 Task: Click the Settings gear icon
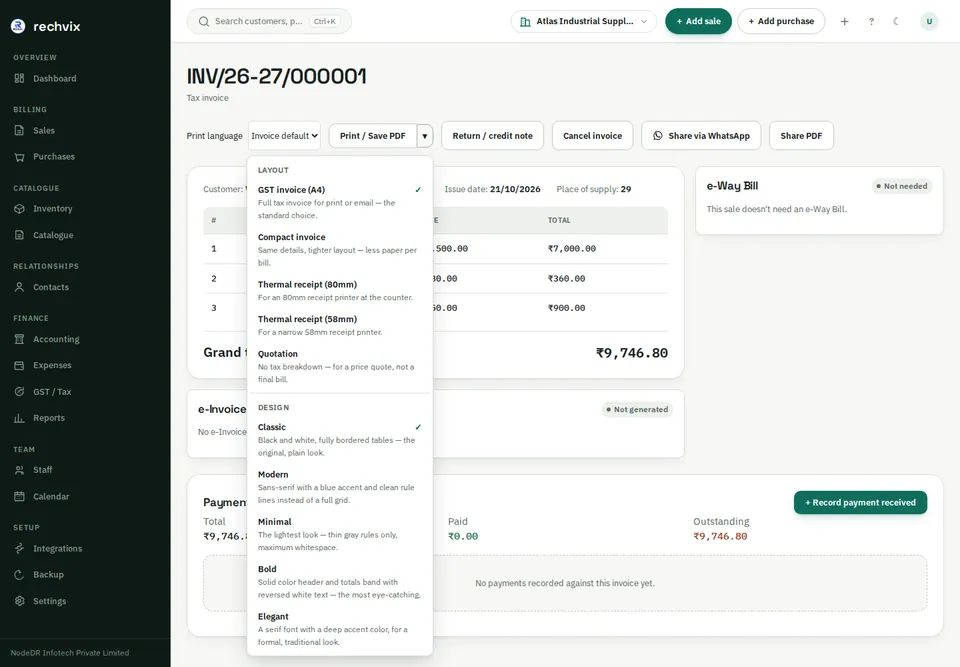pyautogui.click(x=19, y=601)
